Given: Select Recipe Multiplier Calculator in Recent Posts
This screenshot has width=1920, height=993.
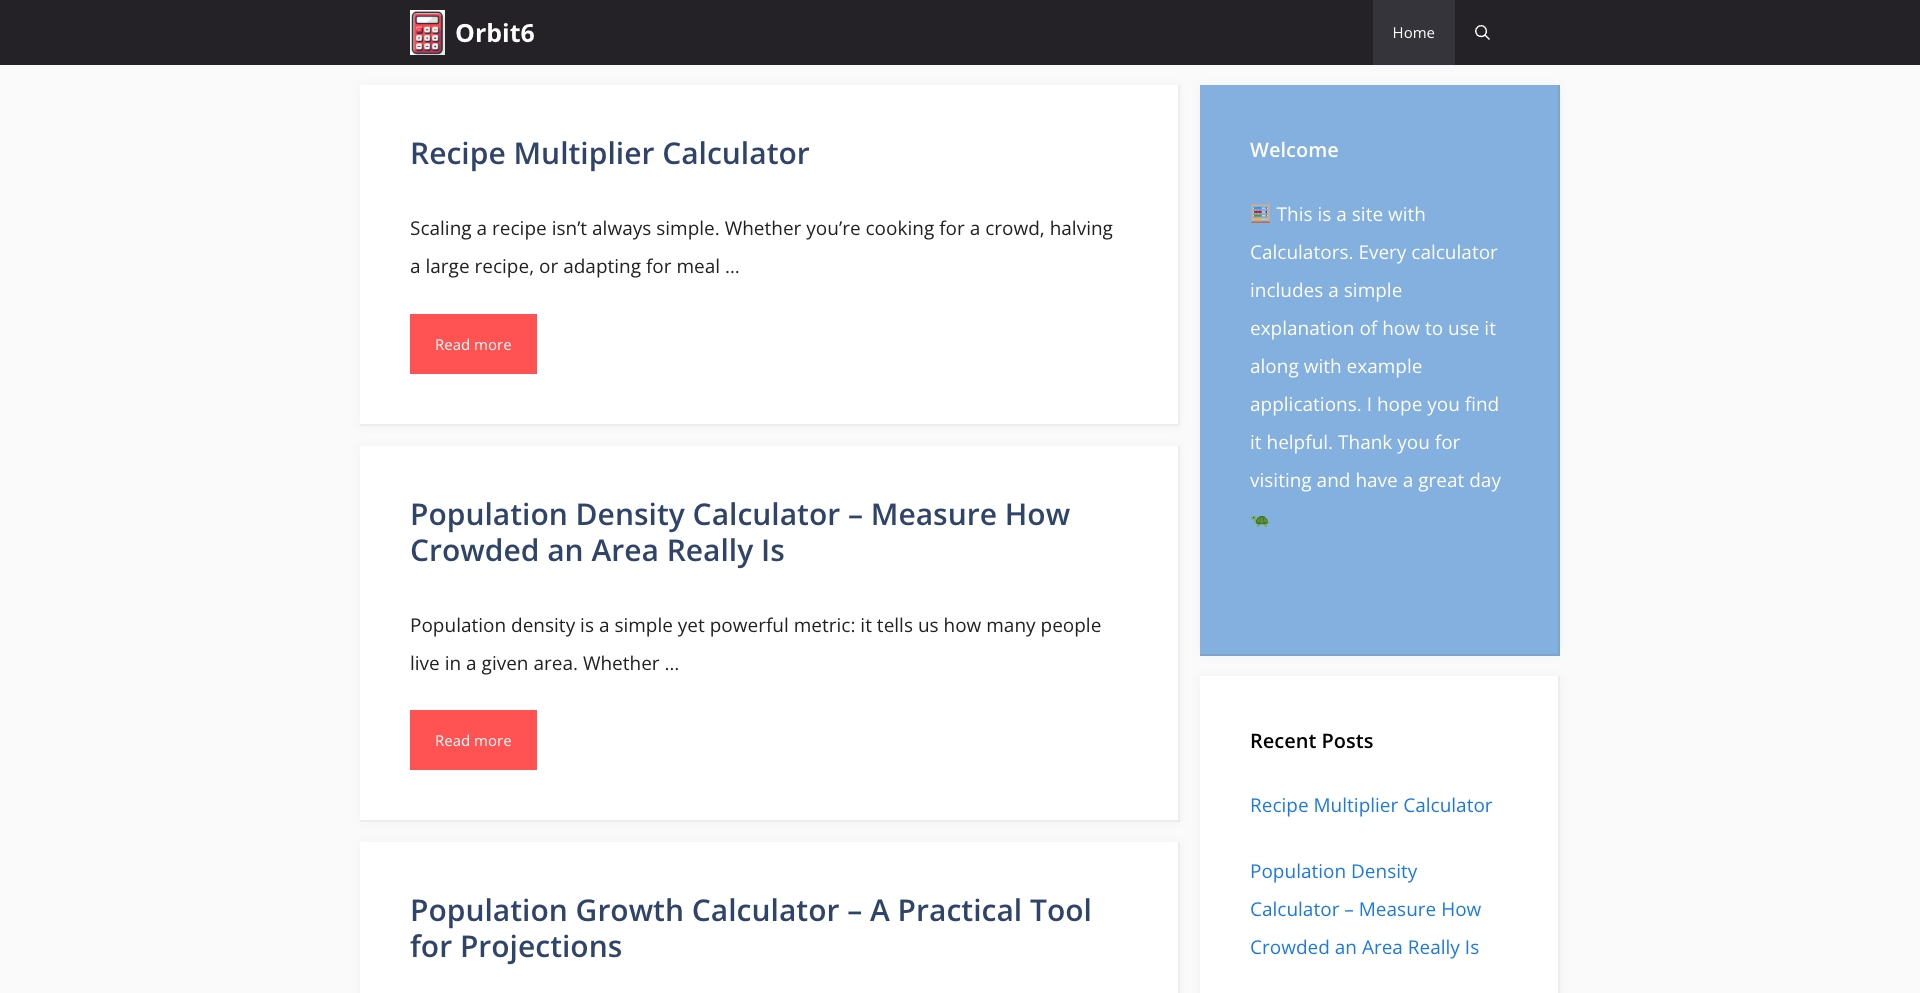Looking at the screenshot, I should point(1371,804).
